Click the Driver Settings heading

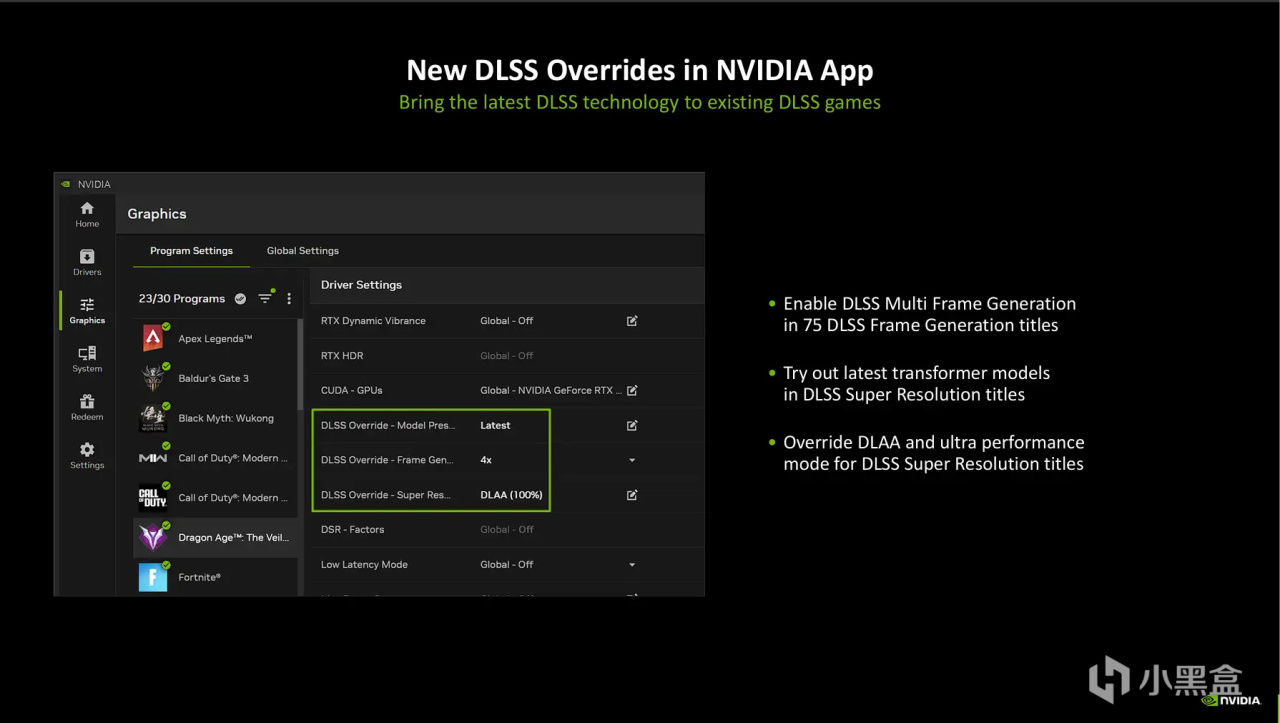tap(361, 285)
